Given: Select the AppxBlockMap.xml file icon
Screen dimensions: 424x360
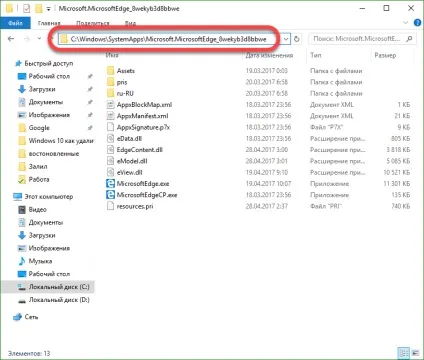Looking at the screenshot, I should pos(111,105).
